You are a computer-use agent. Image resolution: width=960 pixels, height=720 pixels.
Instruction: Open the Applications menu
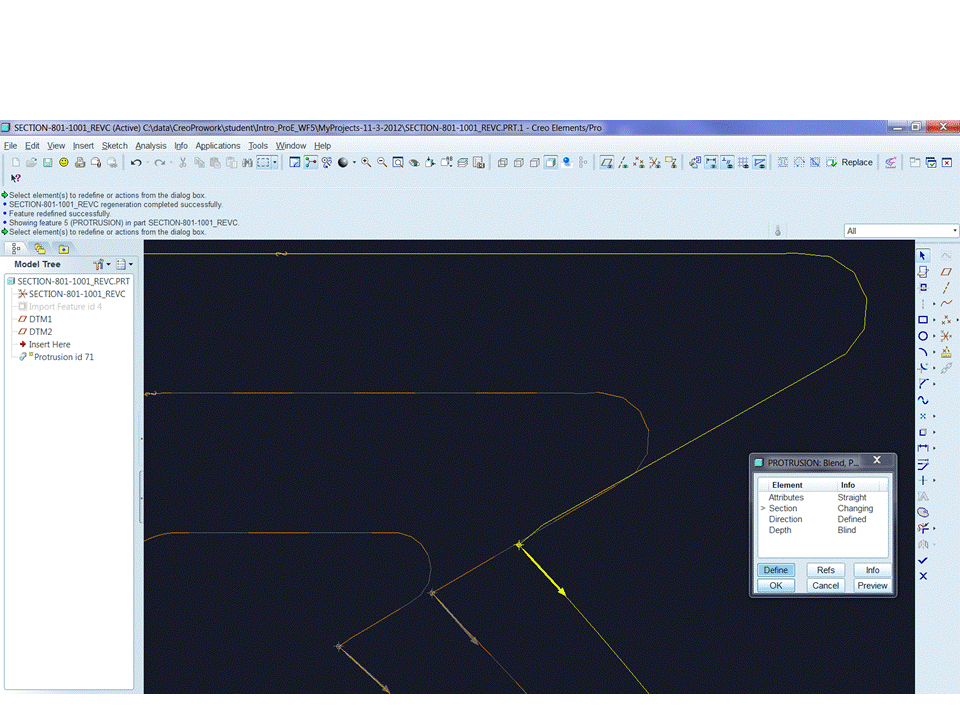(x=218, y=145)
